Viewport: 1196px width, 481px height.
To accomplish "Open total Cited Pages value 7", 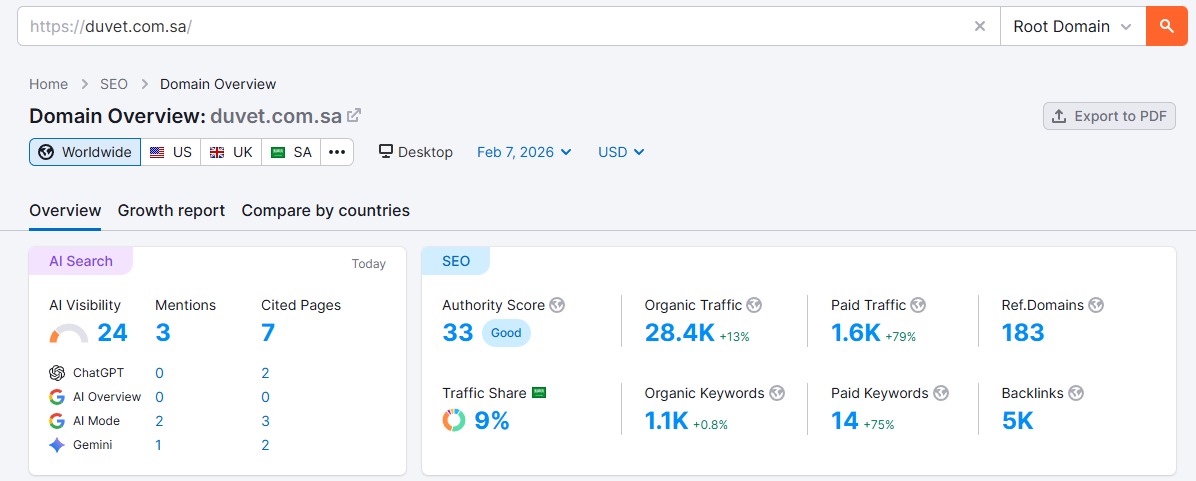I will [x=268, y=332].
